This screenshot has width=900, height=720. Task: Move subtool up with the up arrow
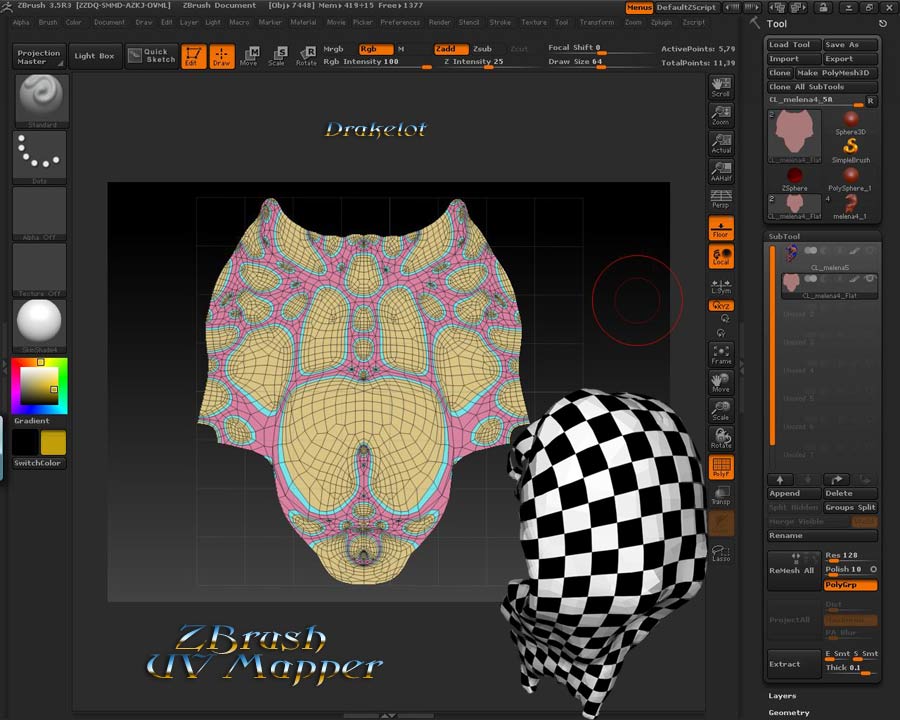click(x=780, y=479)
